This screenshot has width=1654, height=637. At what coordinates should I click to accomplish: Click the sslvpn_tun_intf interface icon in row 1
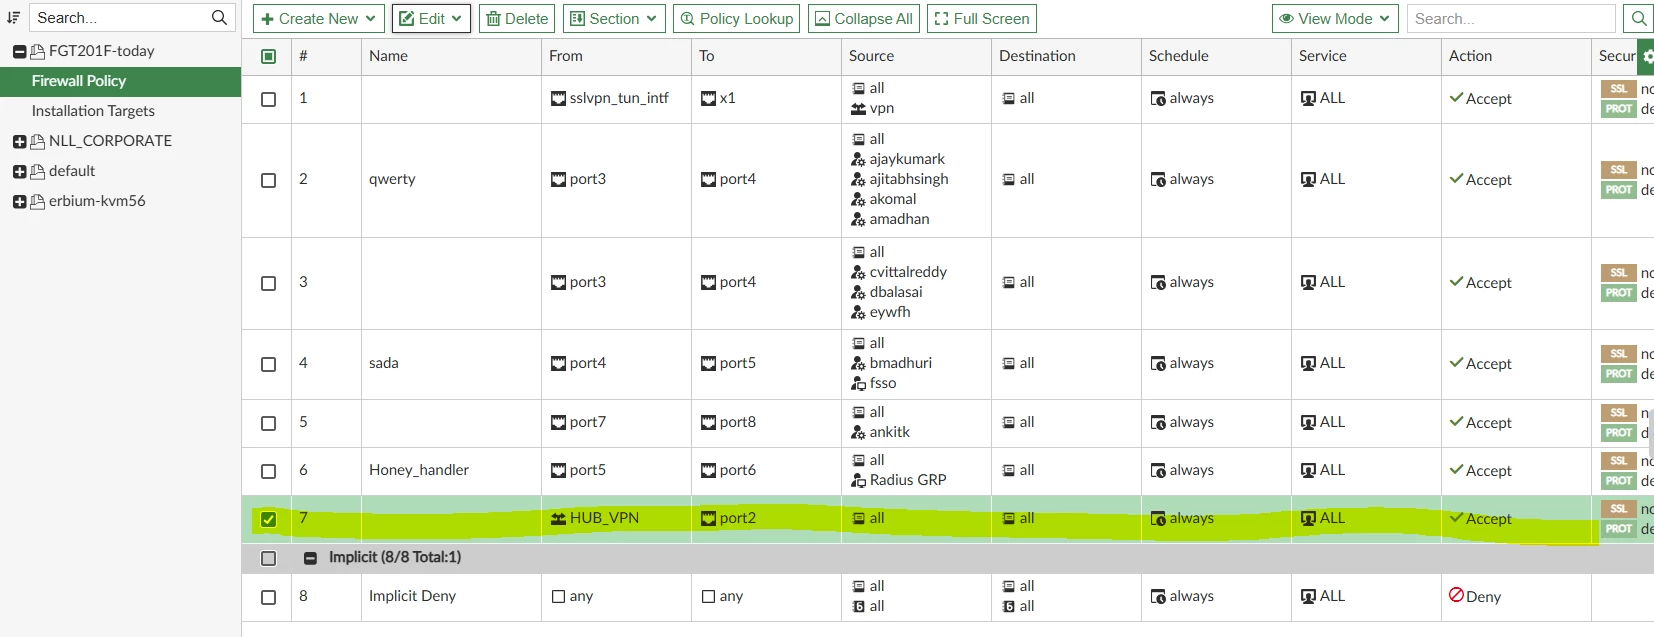(x=558, y=98)
